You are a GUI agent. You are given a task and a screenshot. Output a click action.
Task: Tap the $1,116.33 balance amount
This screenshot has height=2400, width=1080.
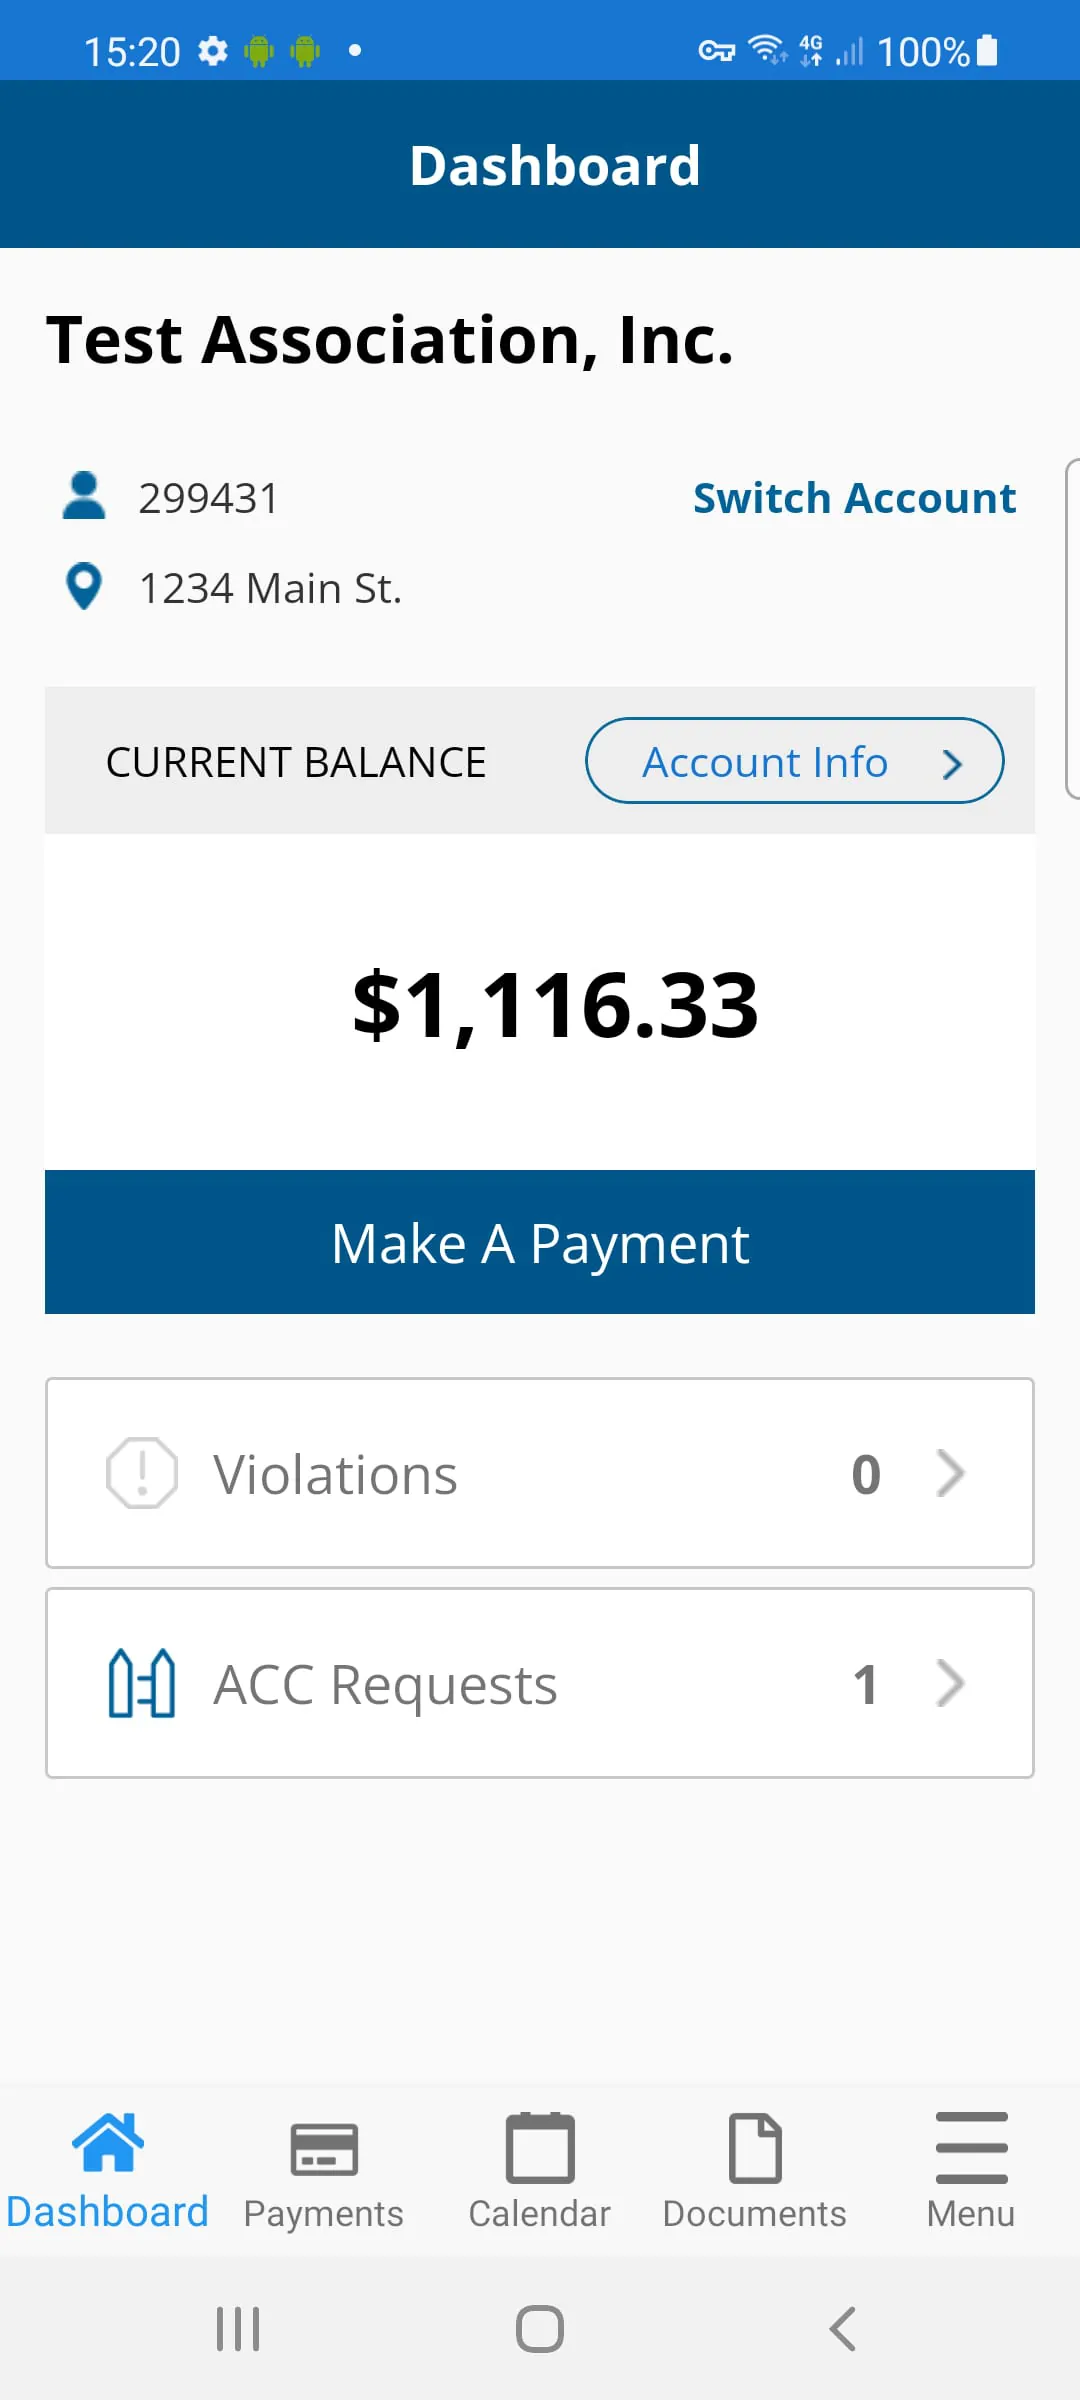[556, 1005]
